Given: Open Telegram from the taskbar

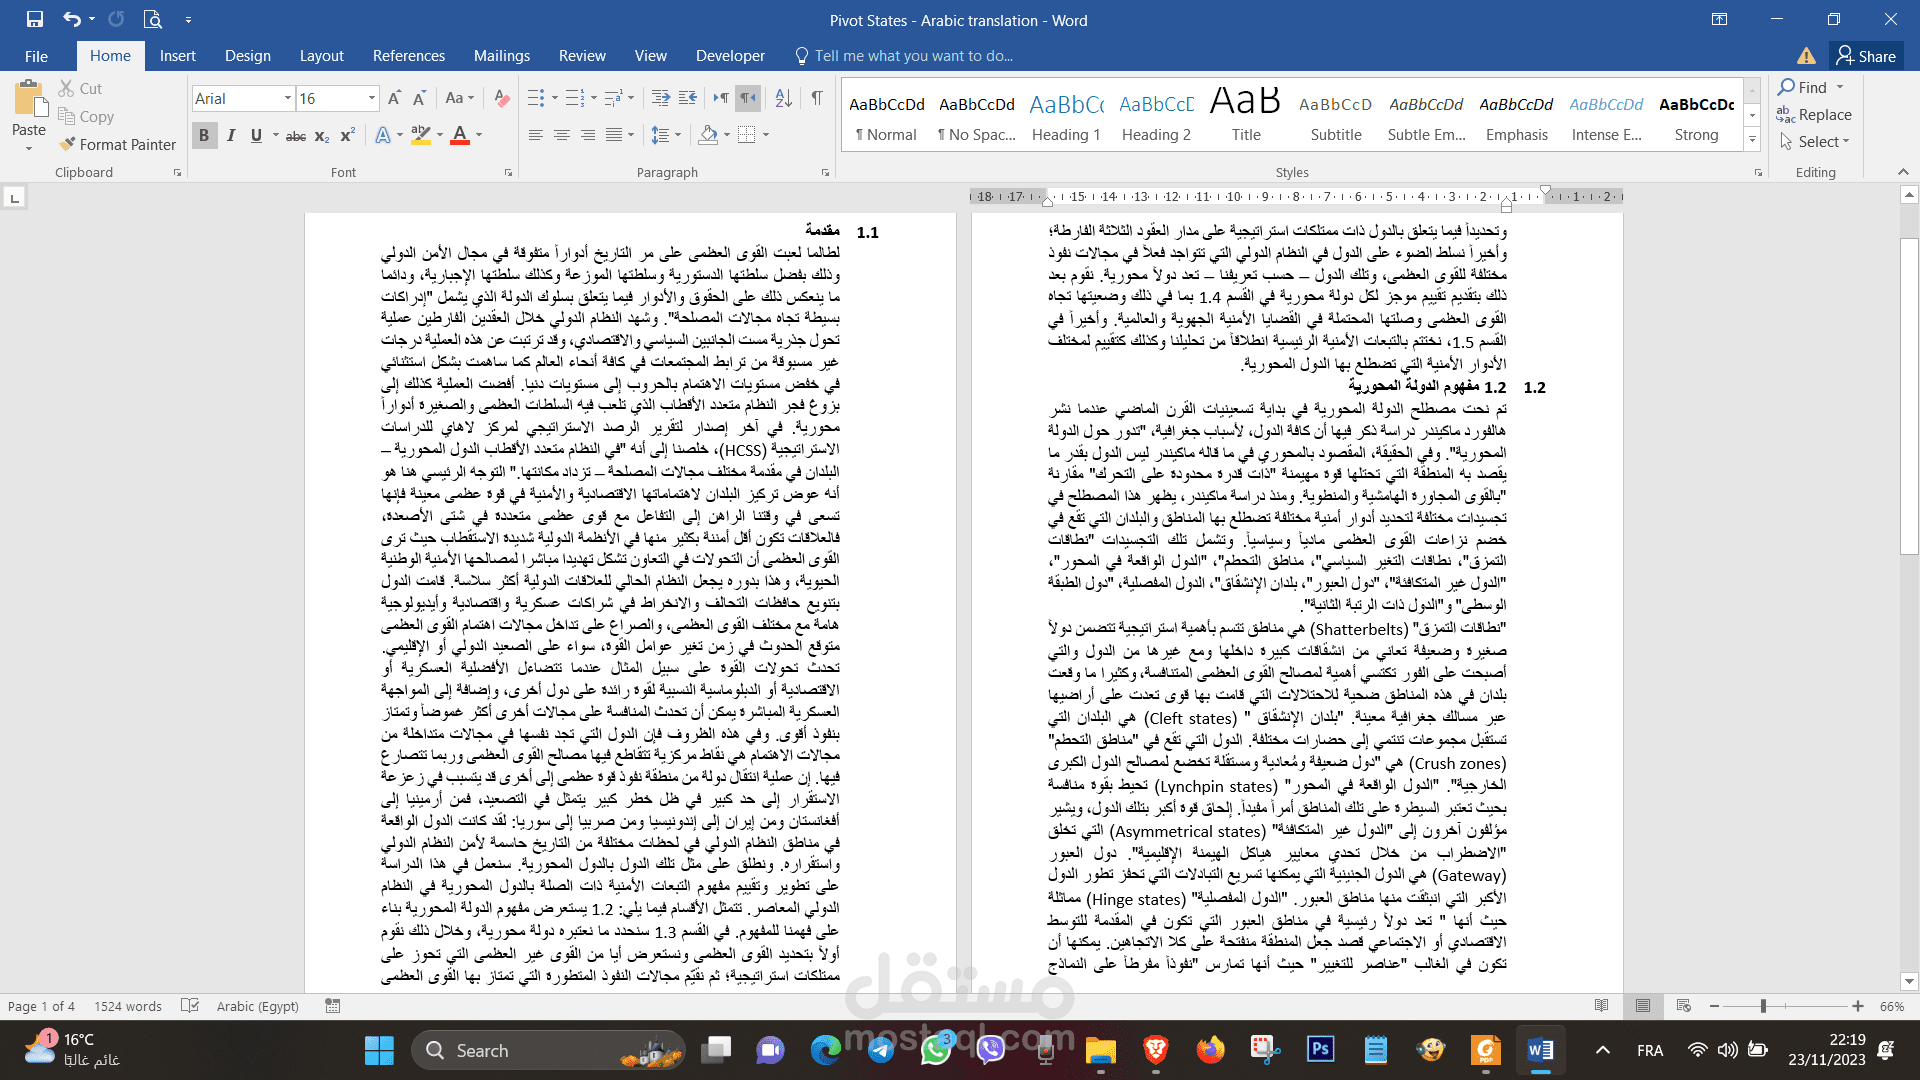Looking at the screenshot, I should [x=881, y=1050].
